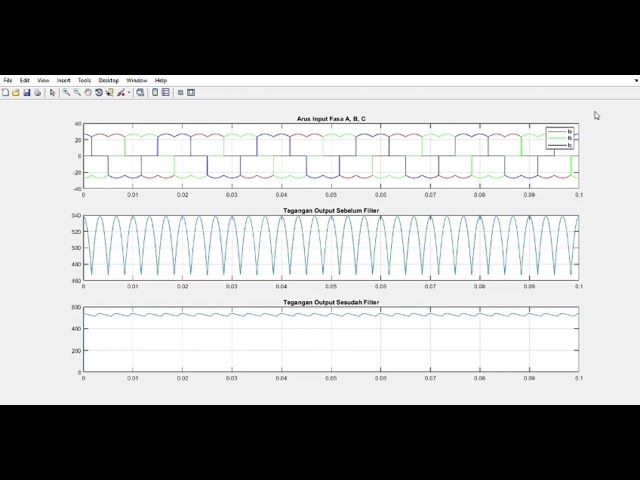
Task: Toggle the Insert Colorbar toolbar button
Action: (155, 92)
